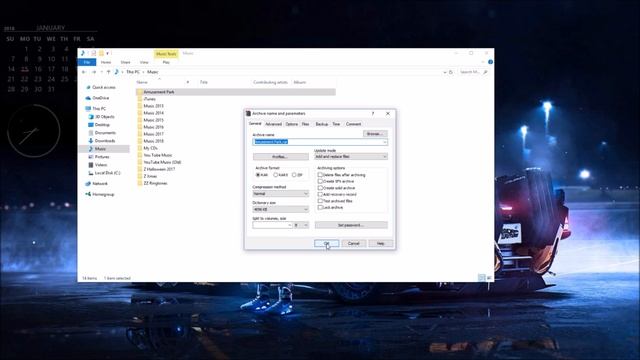Viewport: 640px width, 360px height.
Task: Open the iTunes folder in the file list
Action: pos(149,99)
